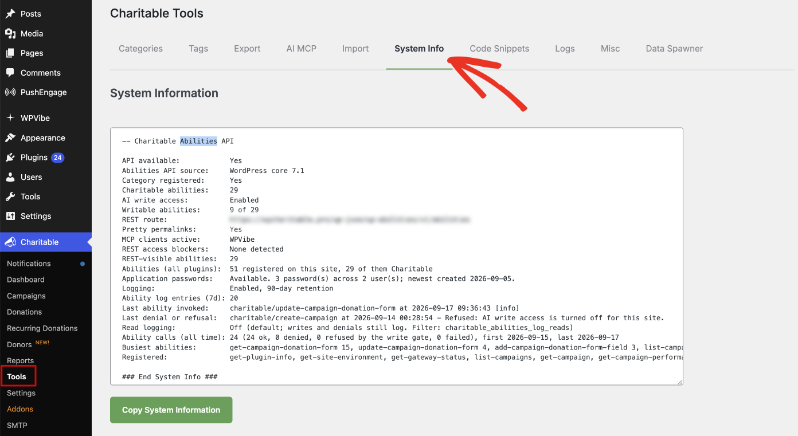Click the Tools wrench icon
This screenshot has height=436, width=798.
[10, 196]
